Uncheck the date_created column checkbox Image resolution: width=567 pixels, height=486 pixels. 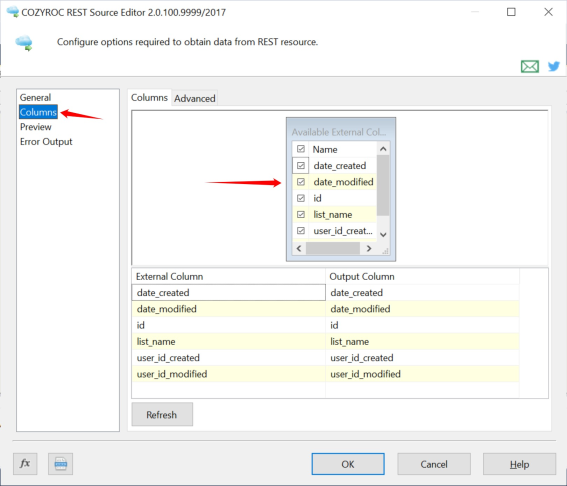click(x=301, y=166)
